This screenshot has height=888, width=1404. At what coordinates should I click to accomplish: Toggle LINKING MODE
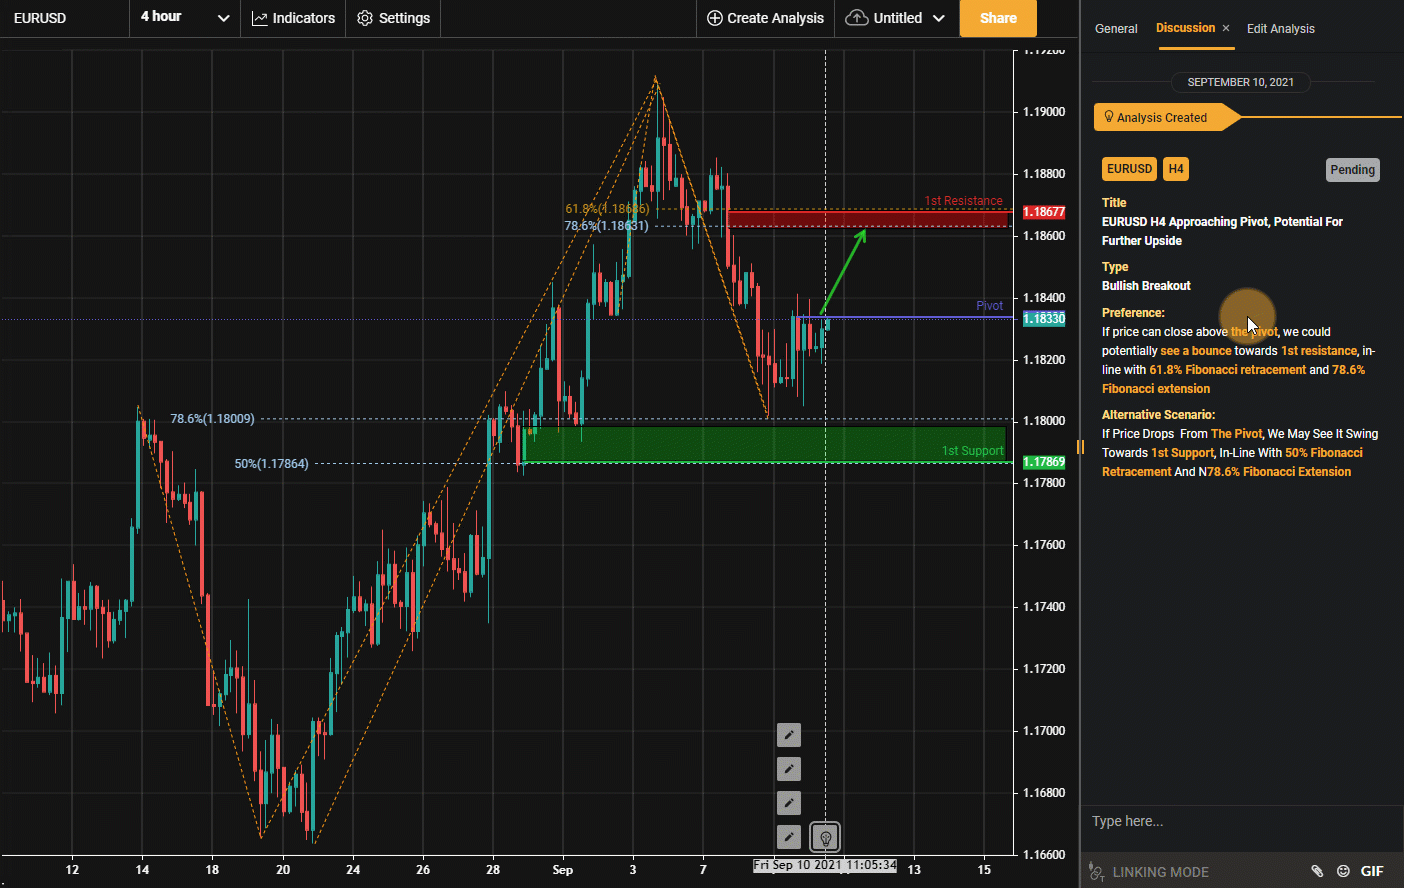click(1160, 872)
